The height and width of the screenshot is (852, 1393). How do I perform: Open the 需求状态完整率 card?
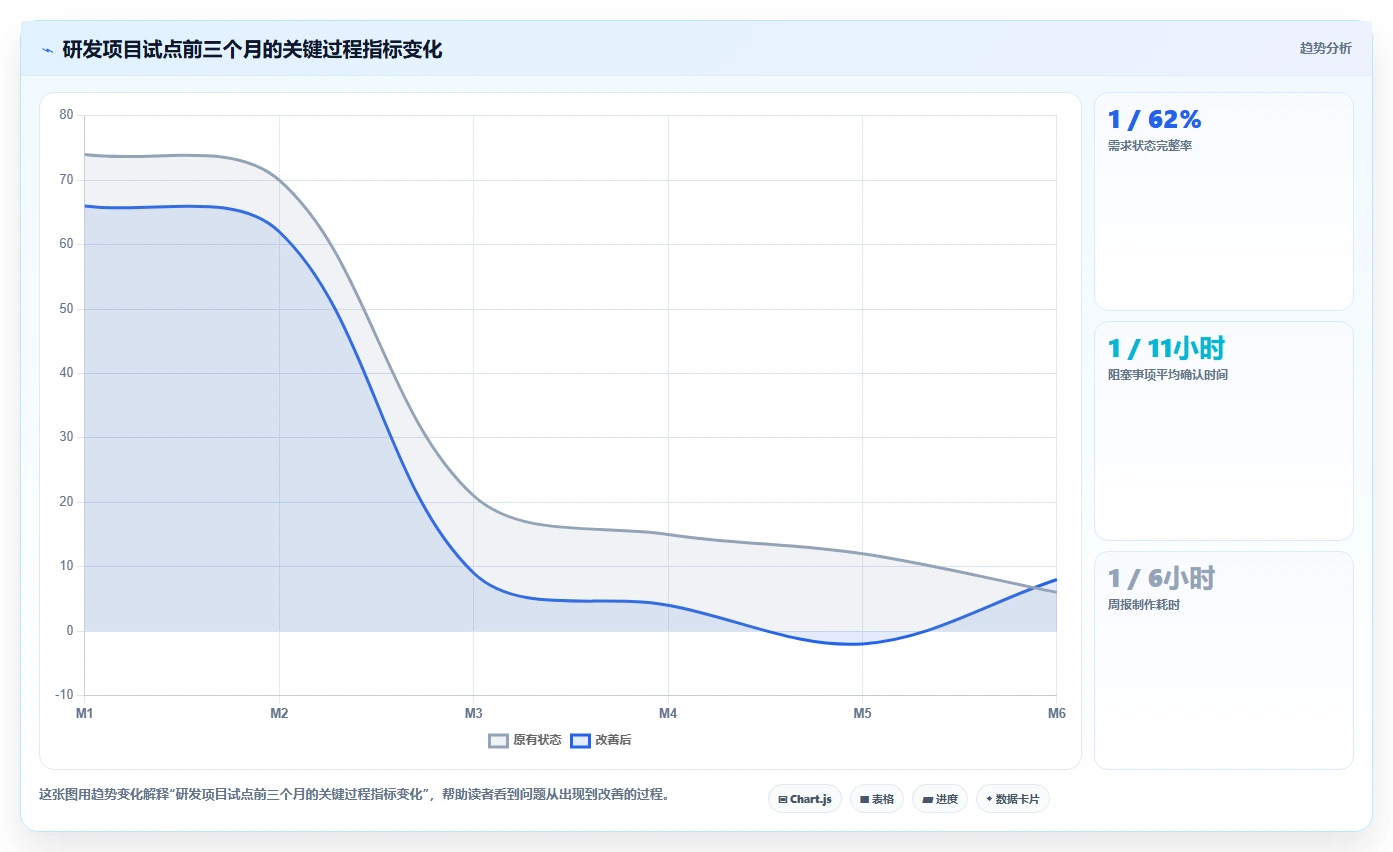[1224, 201]
